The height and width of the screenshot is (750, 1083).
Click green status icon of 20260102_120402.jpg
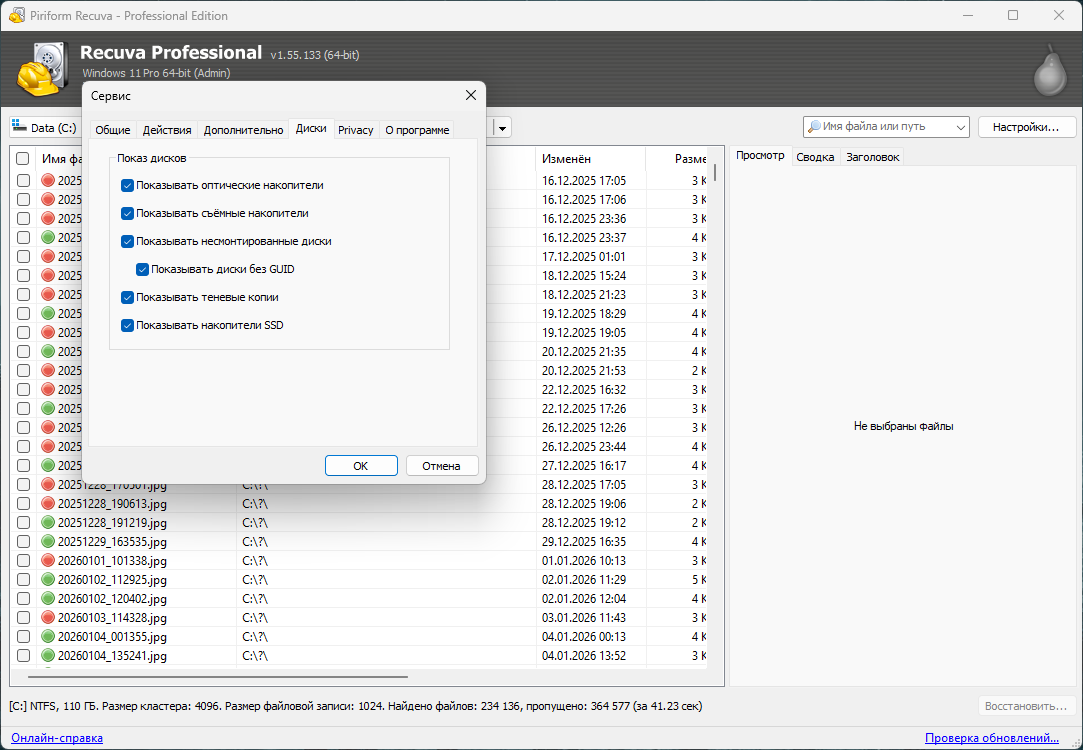(48, 599)
